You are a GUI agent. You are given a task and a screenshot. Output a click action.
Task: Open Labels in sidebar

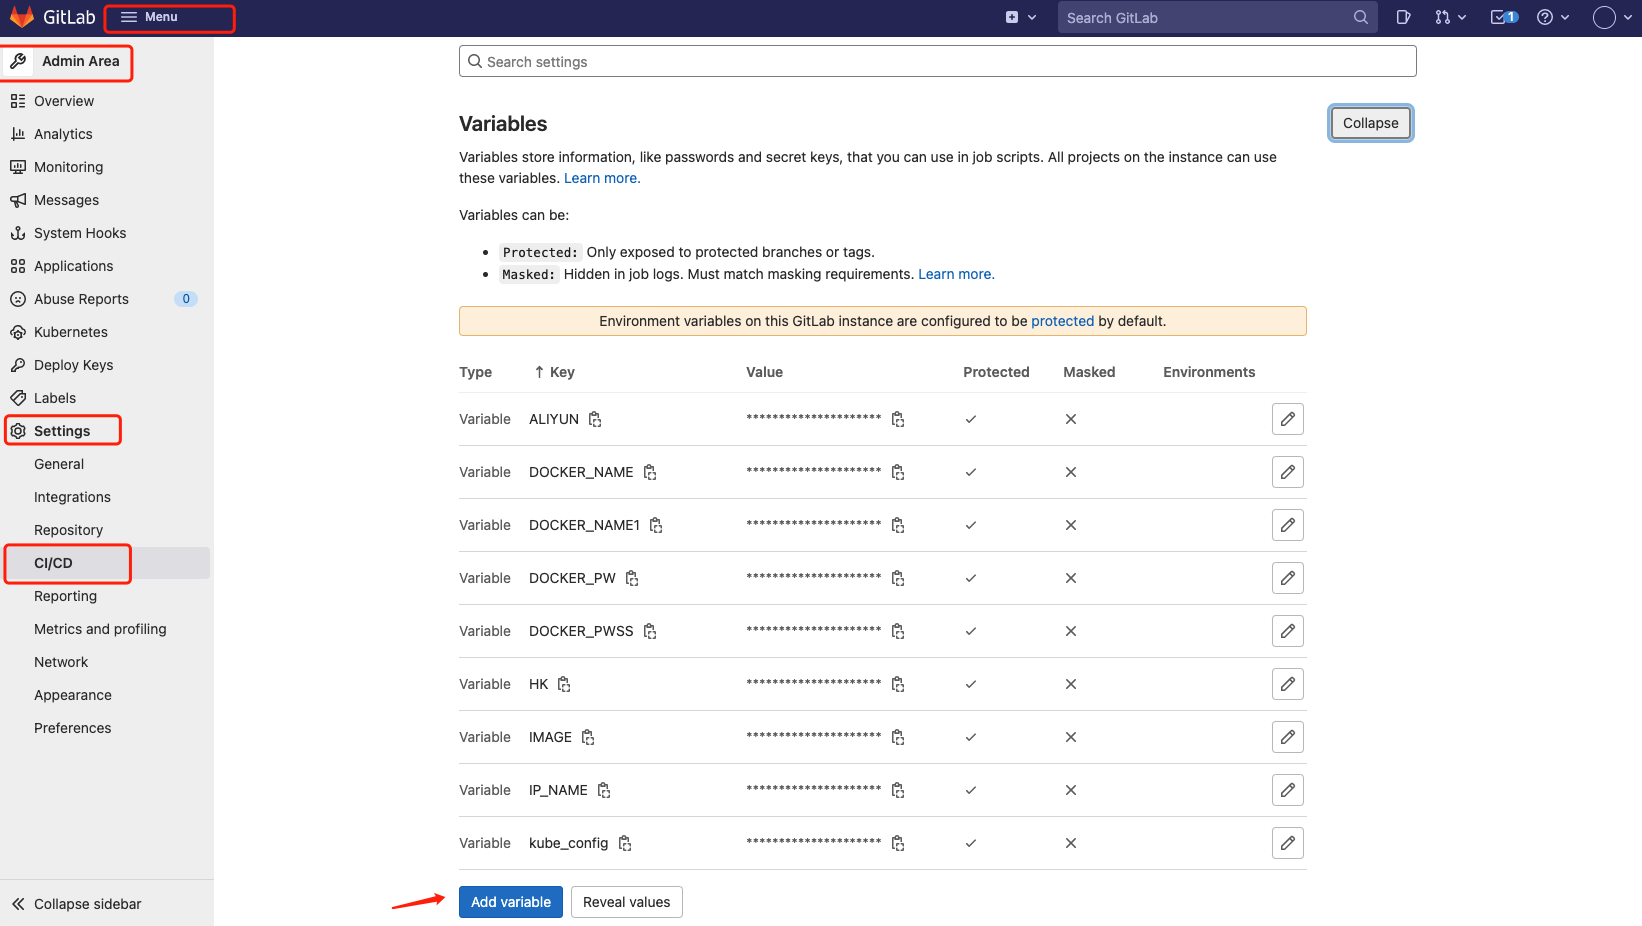pyautogui.click(x=55, y=398)
